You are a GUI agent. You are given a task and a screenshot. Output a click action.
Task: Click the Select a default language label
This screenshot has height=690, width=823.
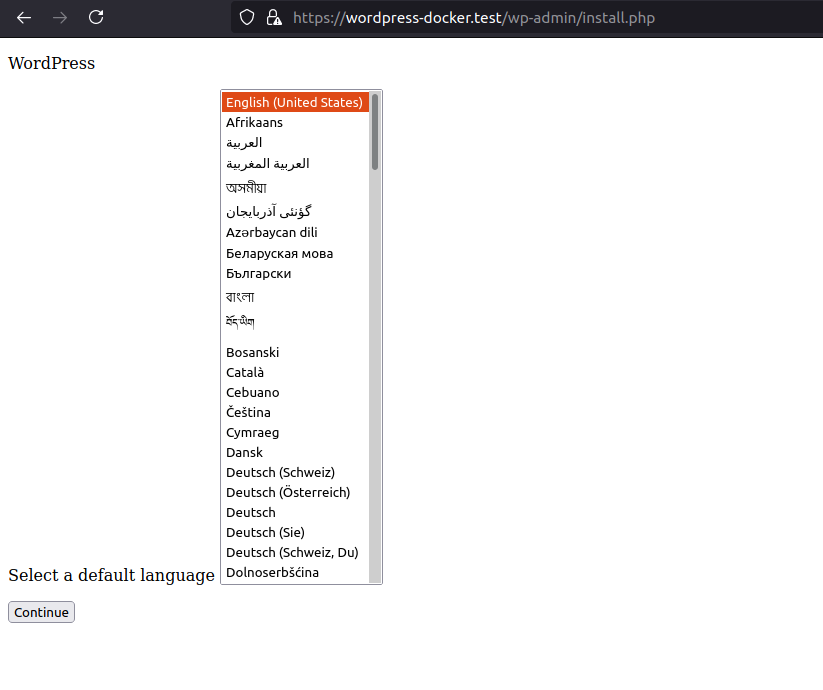coord(111,575)
